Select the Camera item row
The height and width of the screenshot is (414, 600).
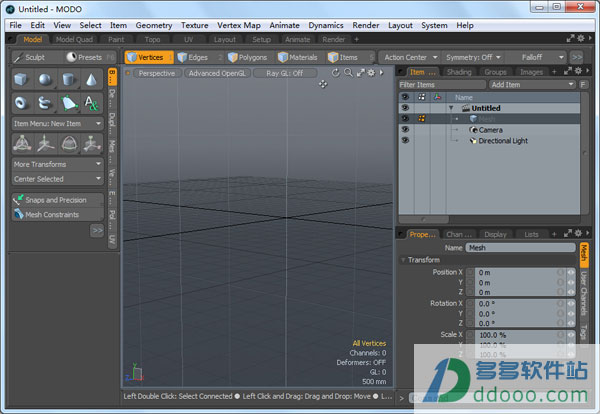point(489,130)
